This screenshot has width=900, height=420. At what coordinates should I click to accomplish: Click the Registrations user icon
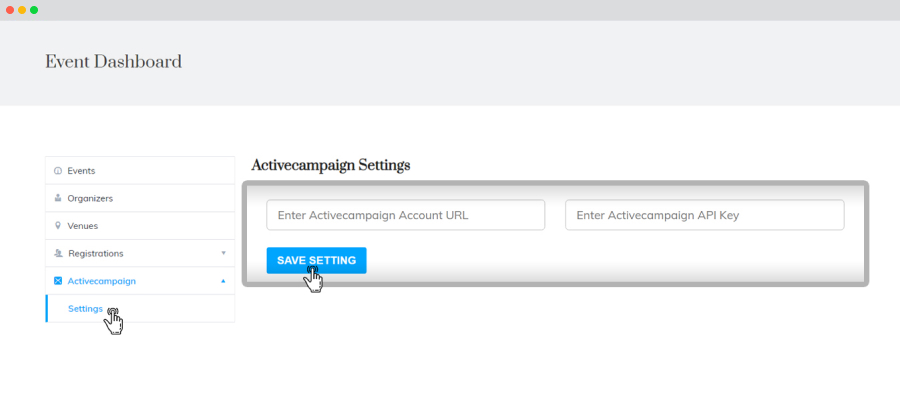click(58, 253)
